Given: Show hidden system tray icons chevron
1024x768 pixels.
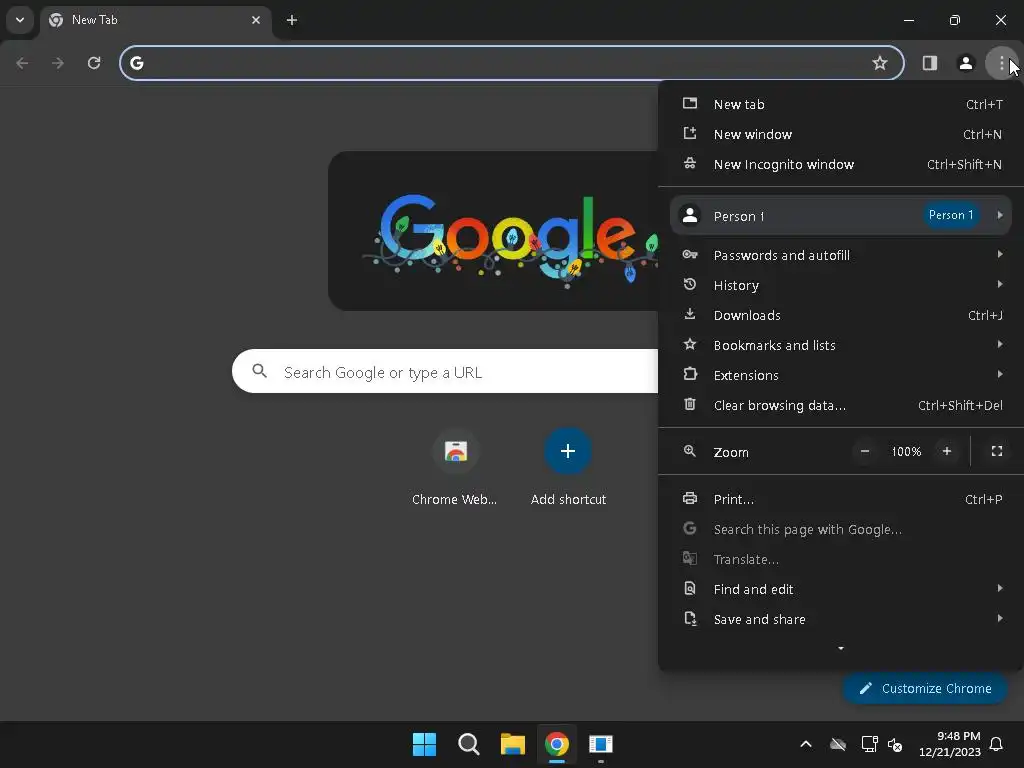Looking at the screenshot, I should (x=806, y=744).
